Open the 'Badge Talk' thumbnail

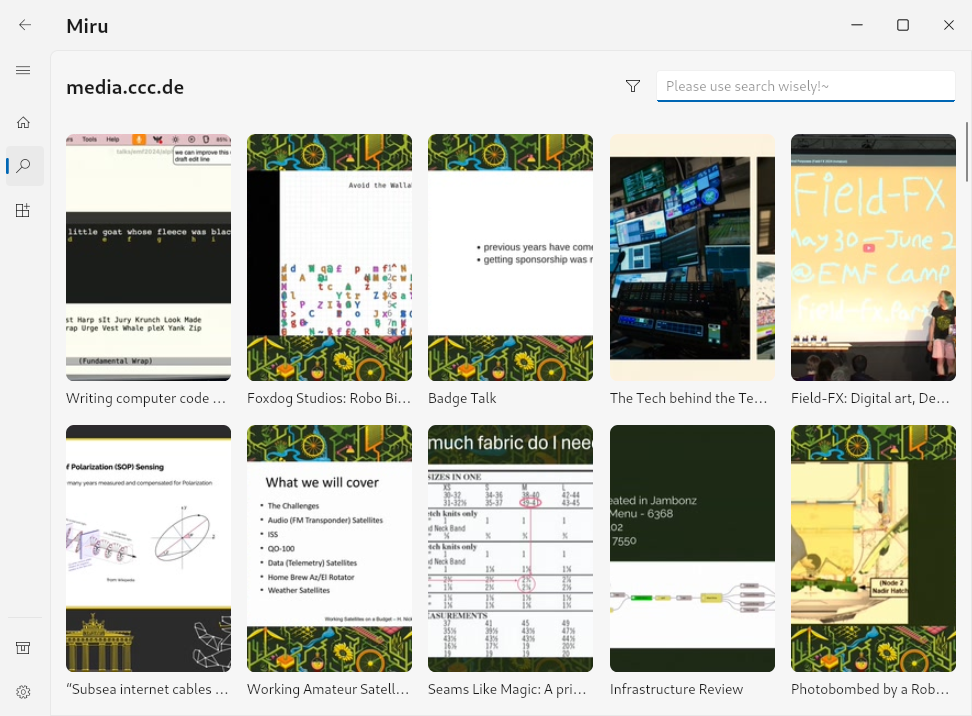(510, 257)
